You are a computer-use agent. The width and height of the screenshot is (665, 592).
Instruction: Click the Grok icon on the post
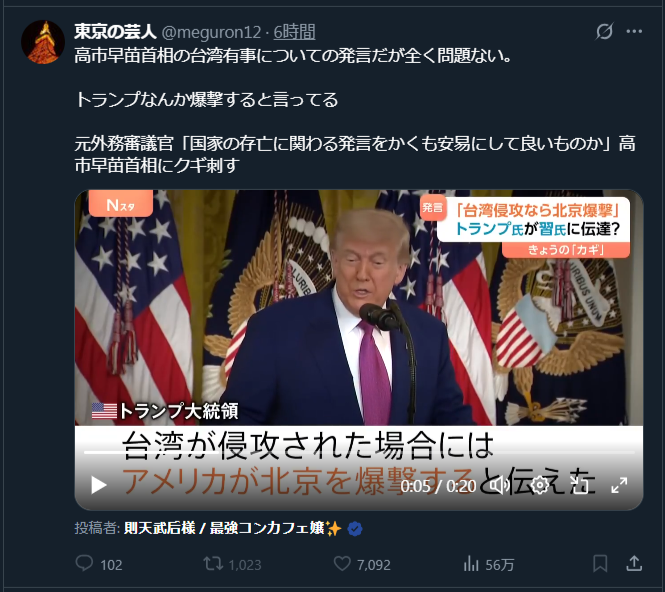pos(604,31)
